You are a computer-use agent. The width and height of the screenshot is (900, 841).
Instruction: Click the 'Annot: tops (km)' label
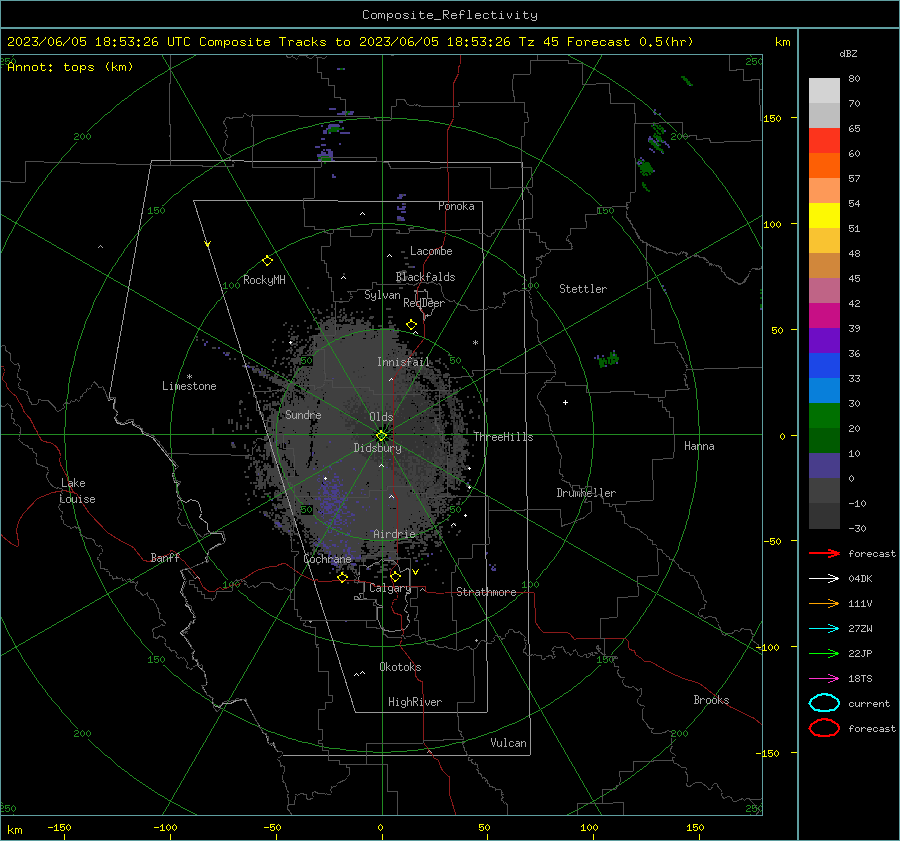[x=71, y=67]
